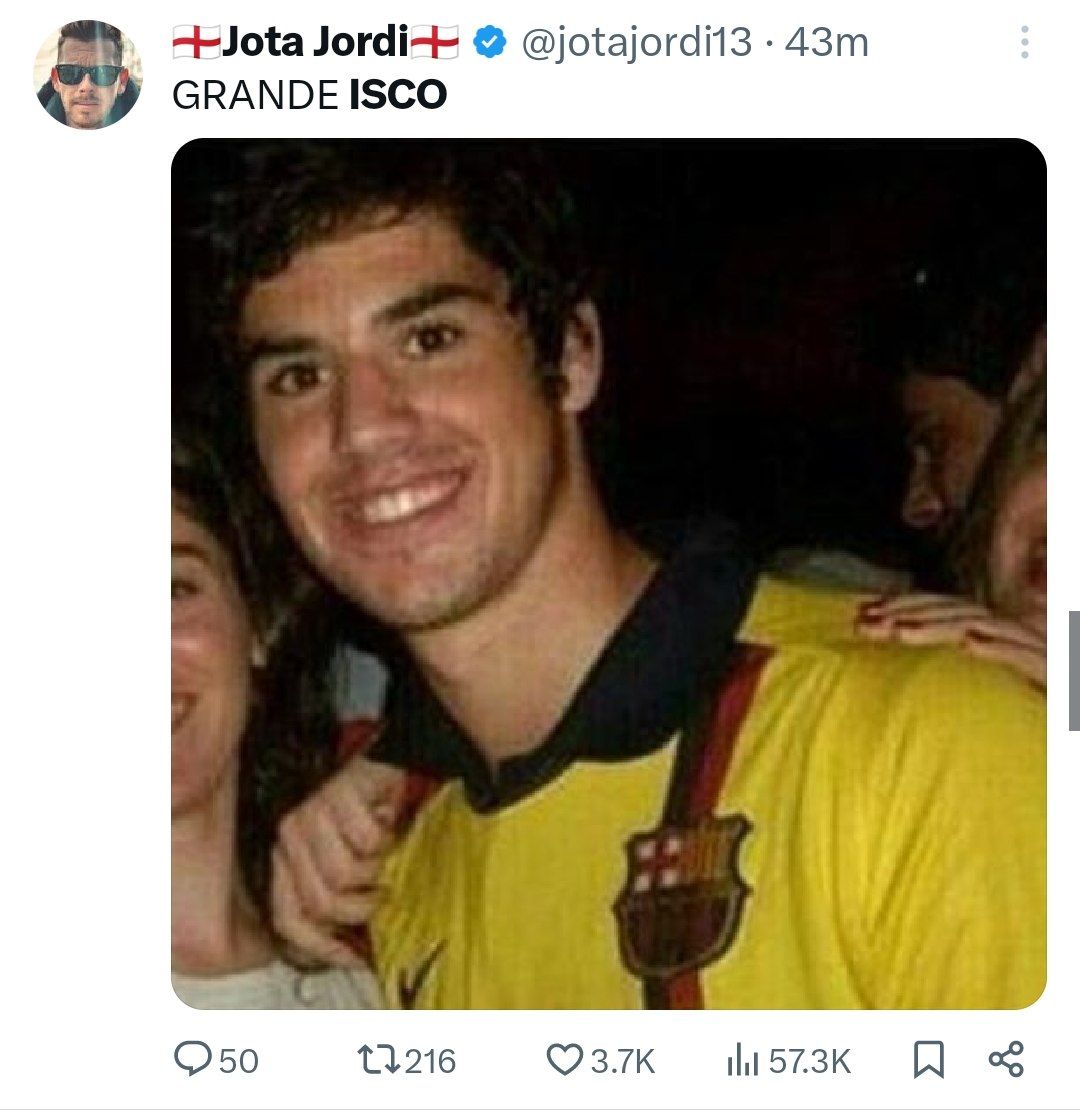
Task: Click the vertical scrollbar thumb on the right
Action: click(x=1074, y=670)
